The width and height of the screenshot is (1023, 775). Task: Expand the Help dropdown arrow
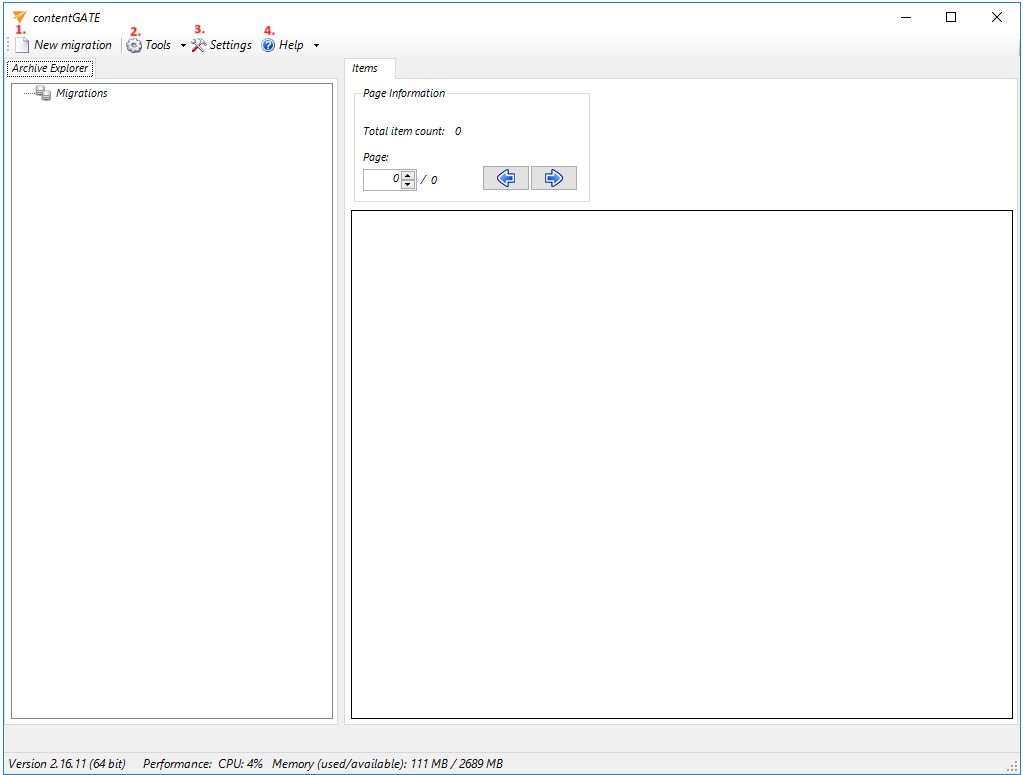pyautogui.click(x=316, y=46)
